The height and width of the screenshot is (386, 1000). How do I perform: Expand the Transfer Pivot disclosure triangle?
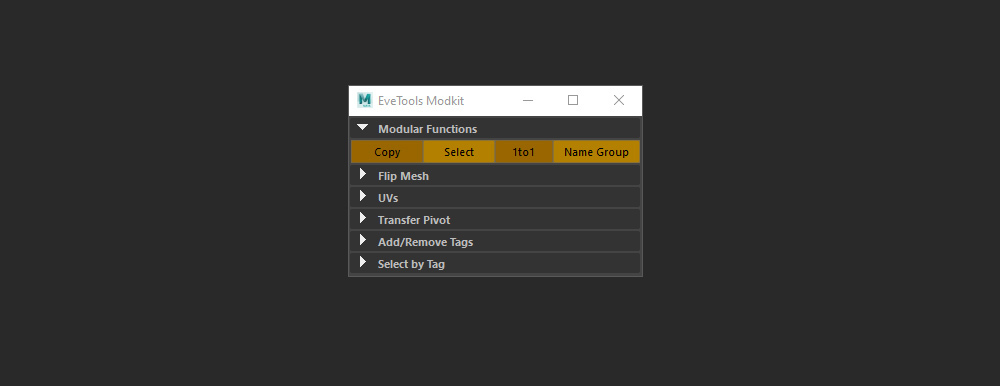[x=363, y=218]
